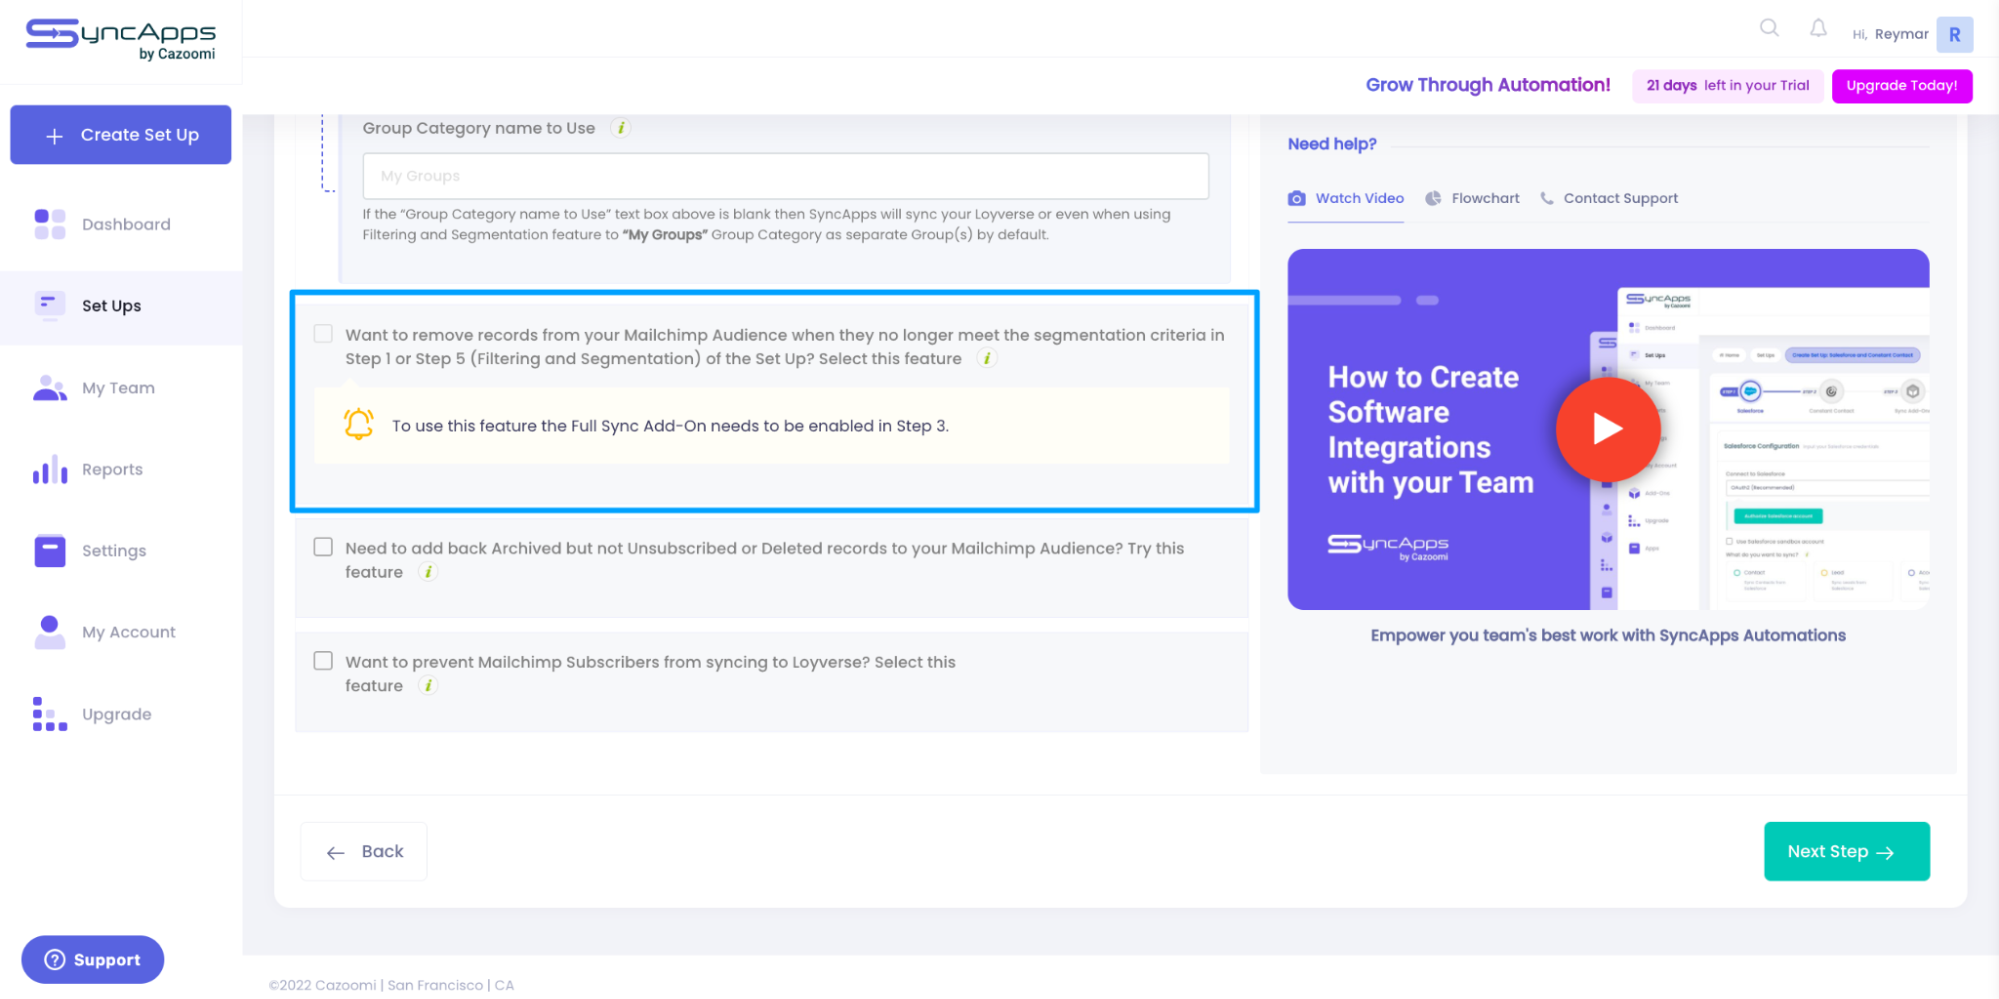Click the Reports bar chart icon
1999x999 pixels.
click(x=50, y=469)
